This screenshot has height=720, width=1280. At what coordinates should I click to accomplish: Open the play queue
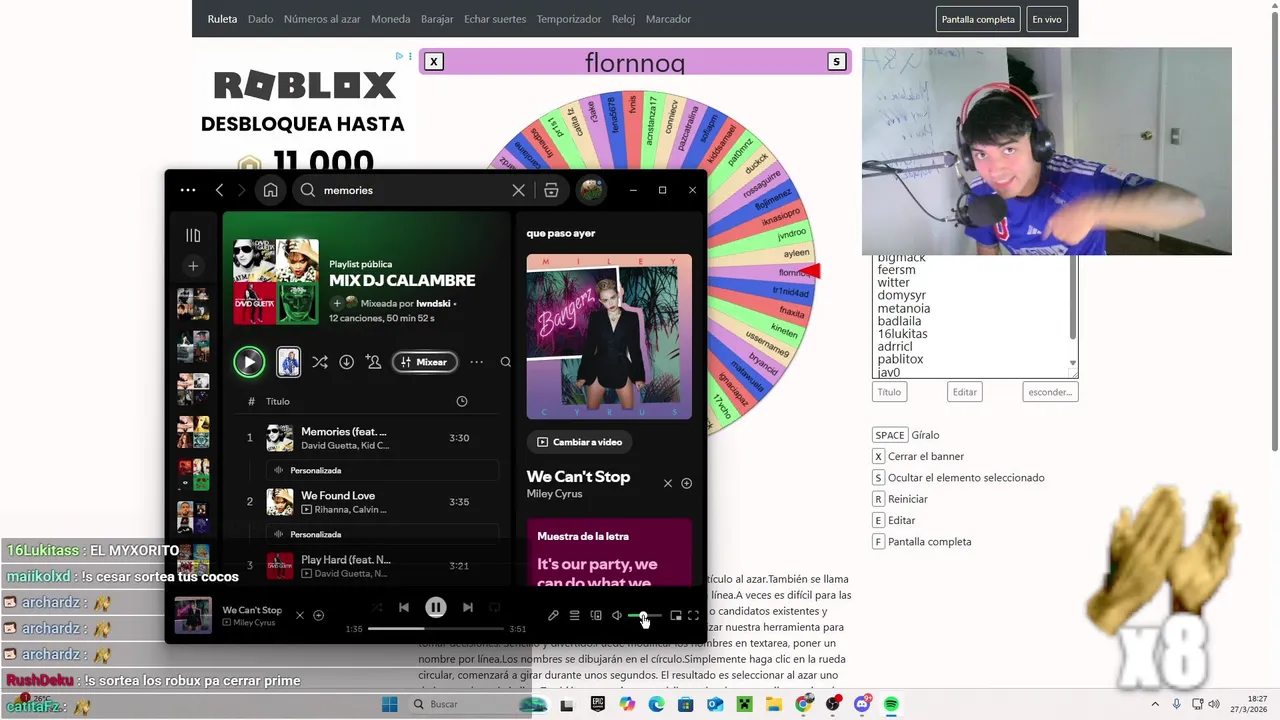click(x=574, y=616)
